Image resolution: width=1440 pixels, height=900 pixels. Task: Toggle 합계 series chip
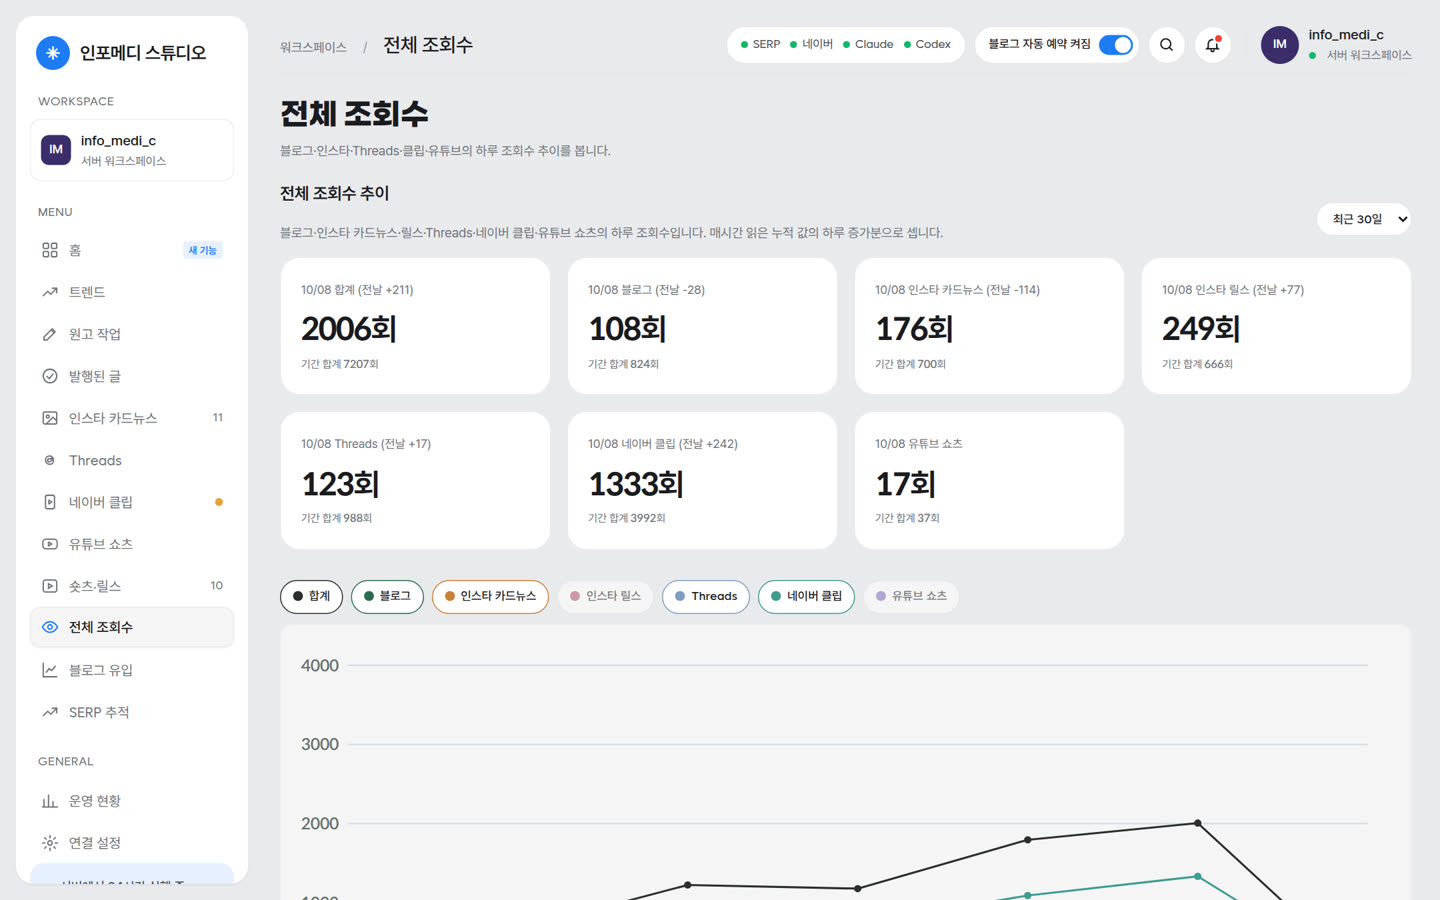click(312, 596)
